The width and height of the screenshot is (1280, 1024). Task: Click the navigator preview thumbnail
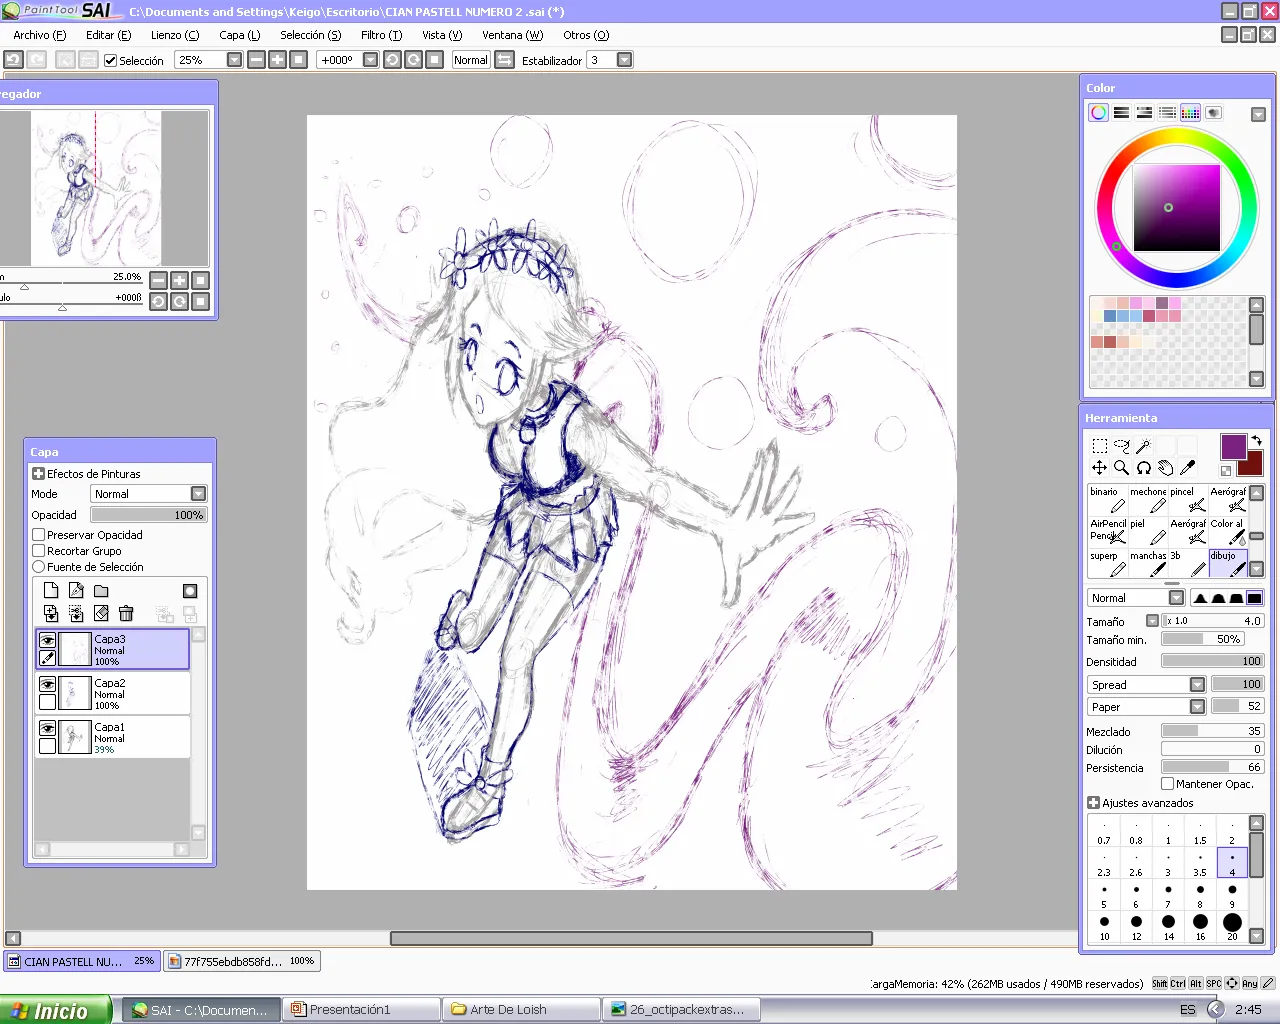click(x=96, y=188)
